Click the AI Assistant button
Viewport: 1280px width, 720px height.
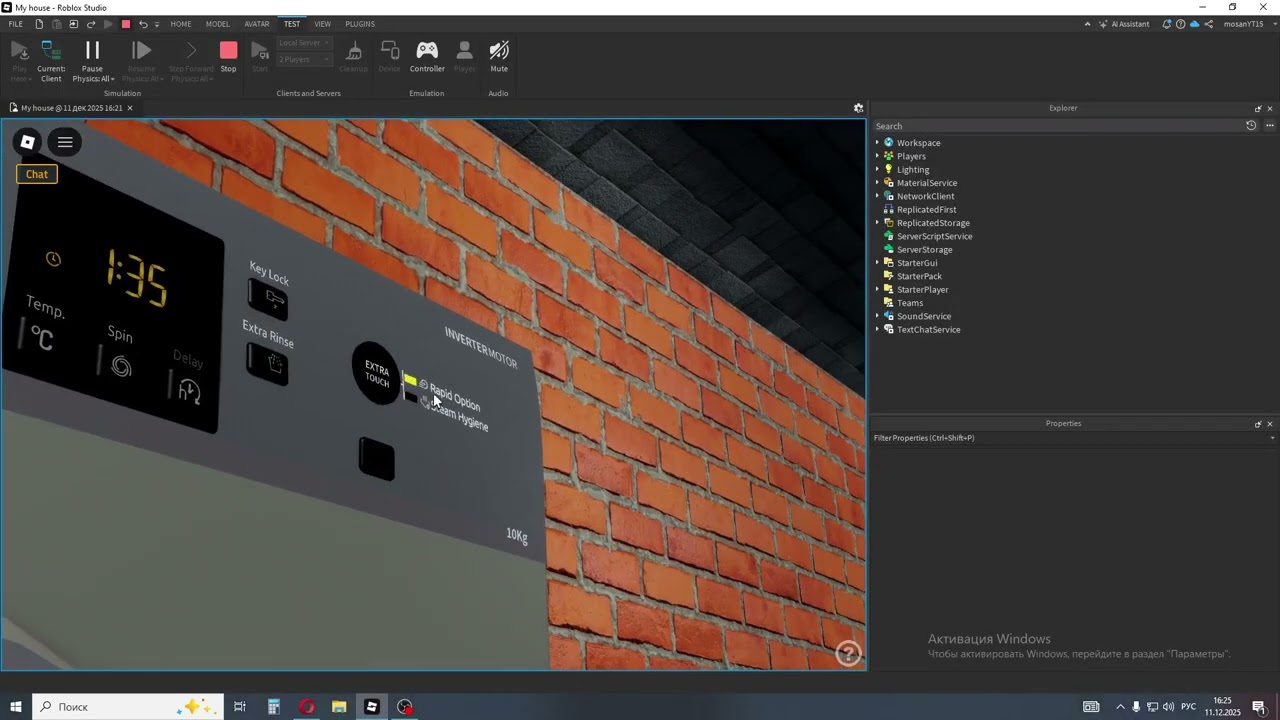tap(1124, 24)
